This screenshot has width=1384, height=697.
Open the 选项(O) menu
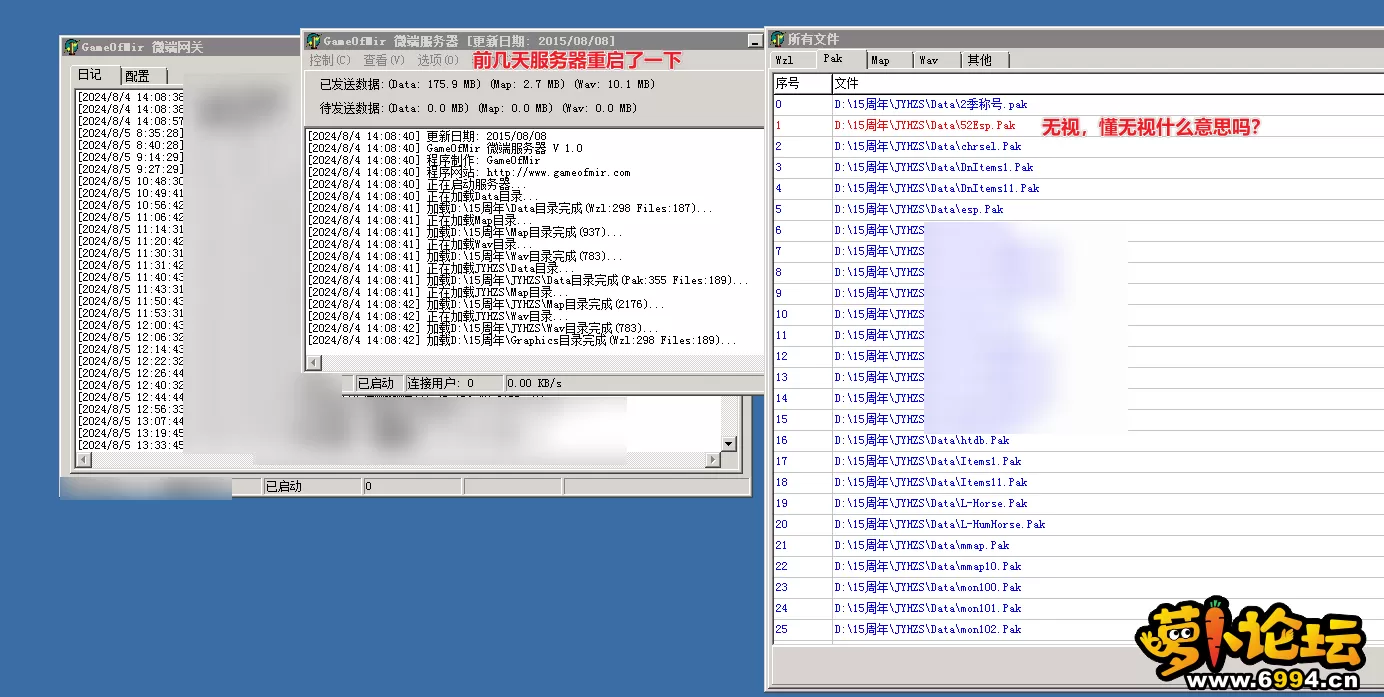point(438,60)
